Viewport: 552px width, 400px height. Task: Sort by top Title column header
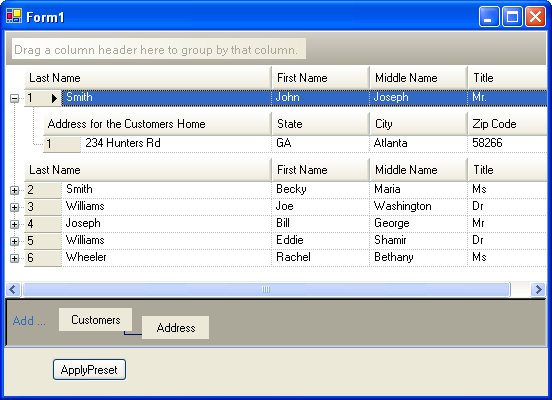point(507,78)
